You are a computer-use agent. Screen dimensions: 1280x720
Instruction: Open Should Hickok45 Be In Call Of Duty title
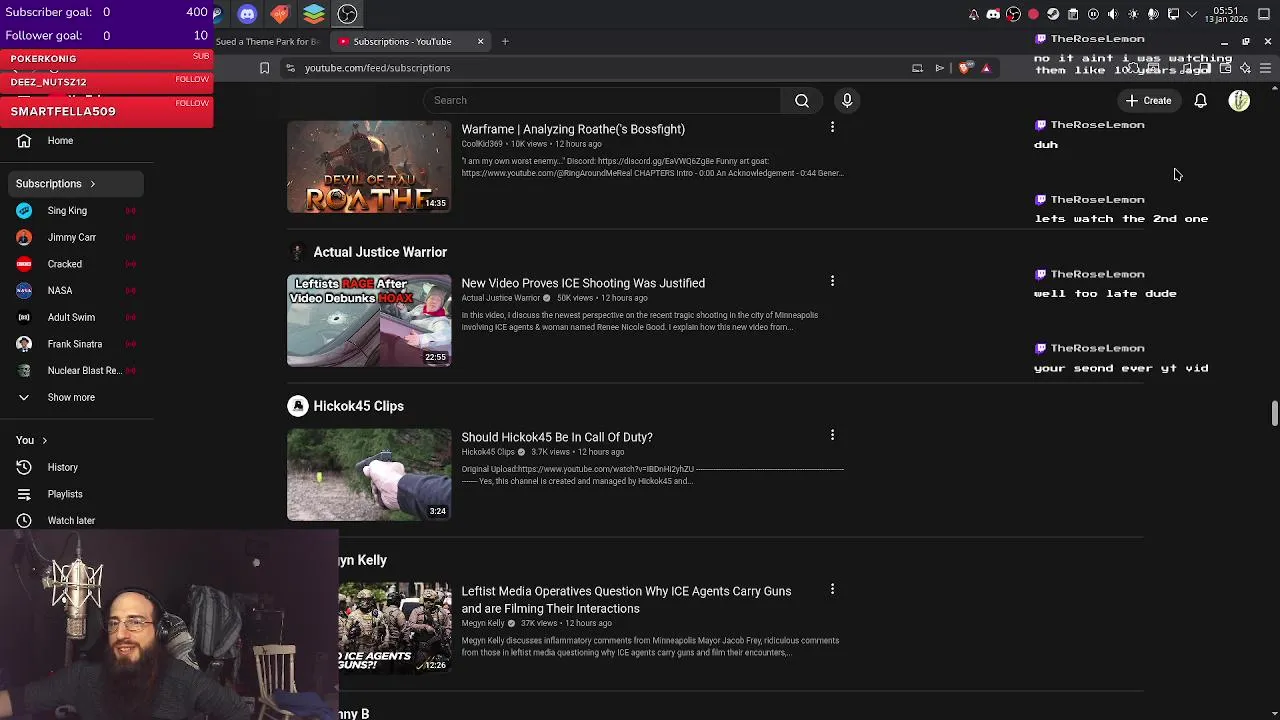tap(557, 437)
